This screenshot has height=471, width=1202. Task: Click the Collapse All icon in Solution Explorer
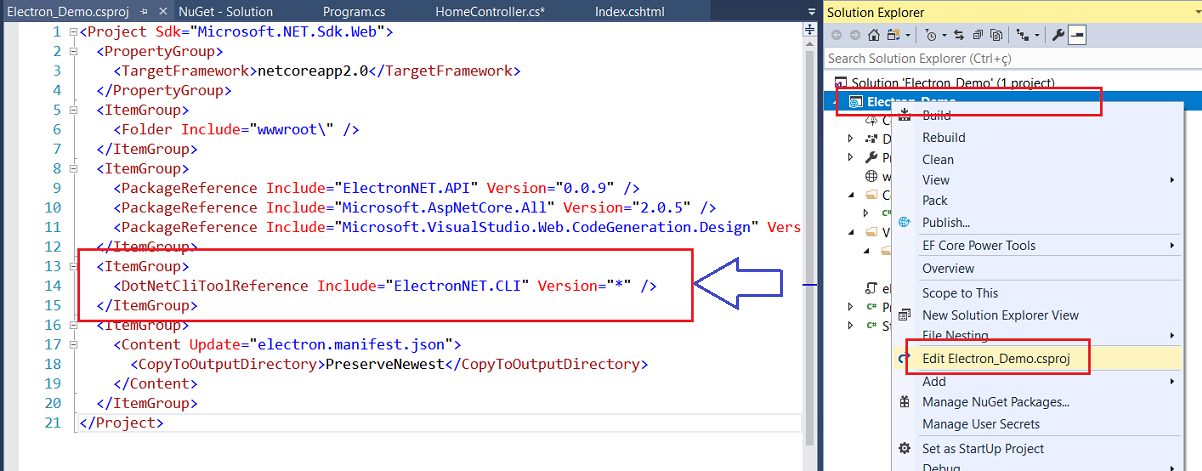[977, 35]
